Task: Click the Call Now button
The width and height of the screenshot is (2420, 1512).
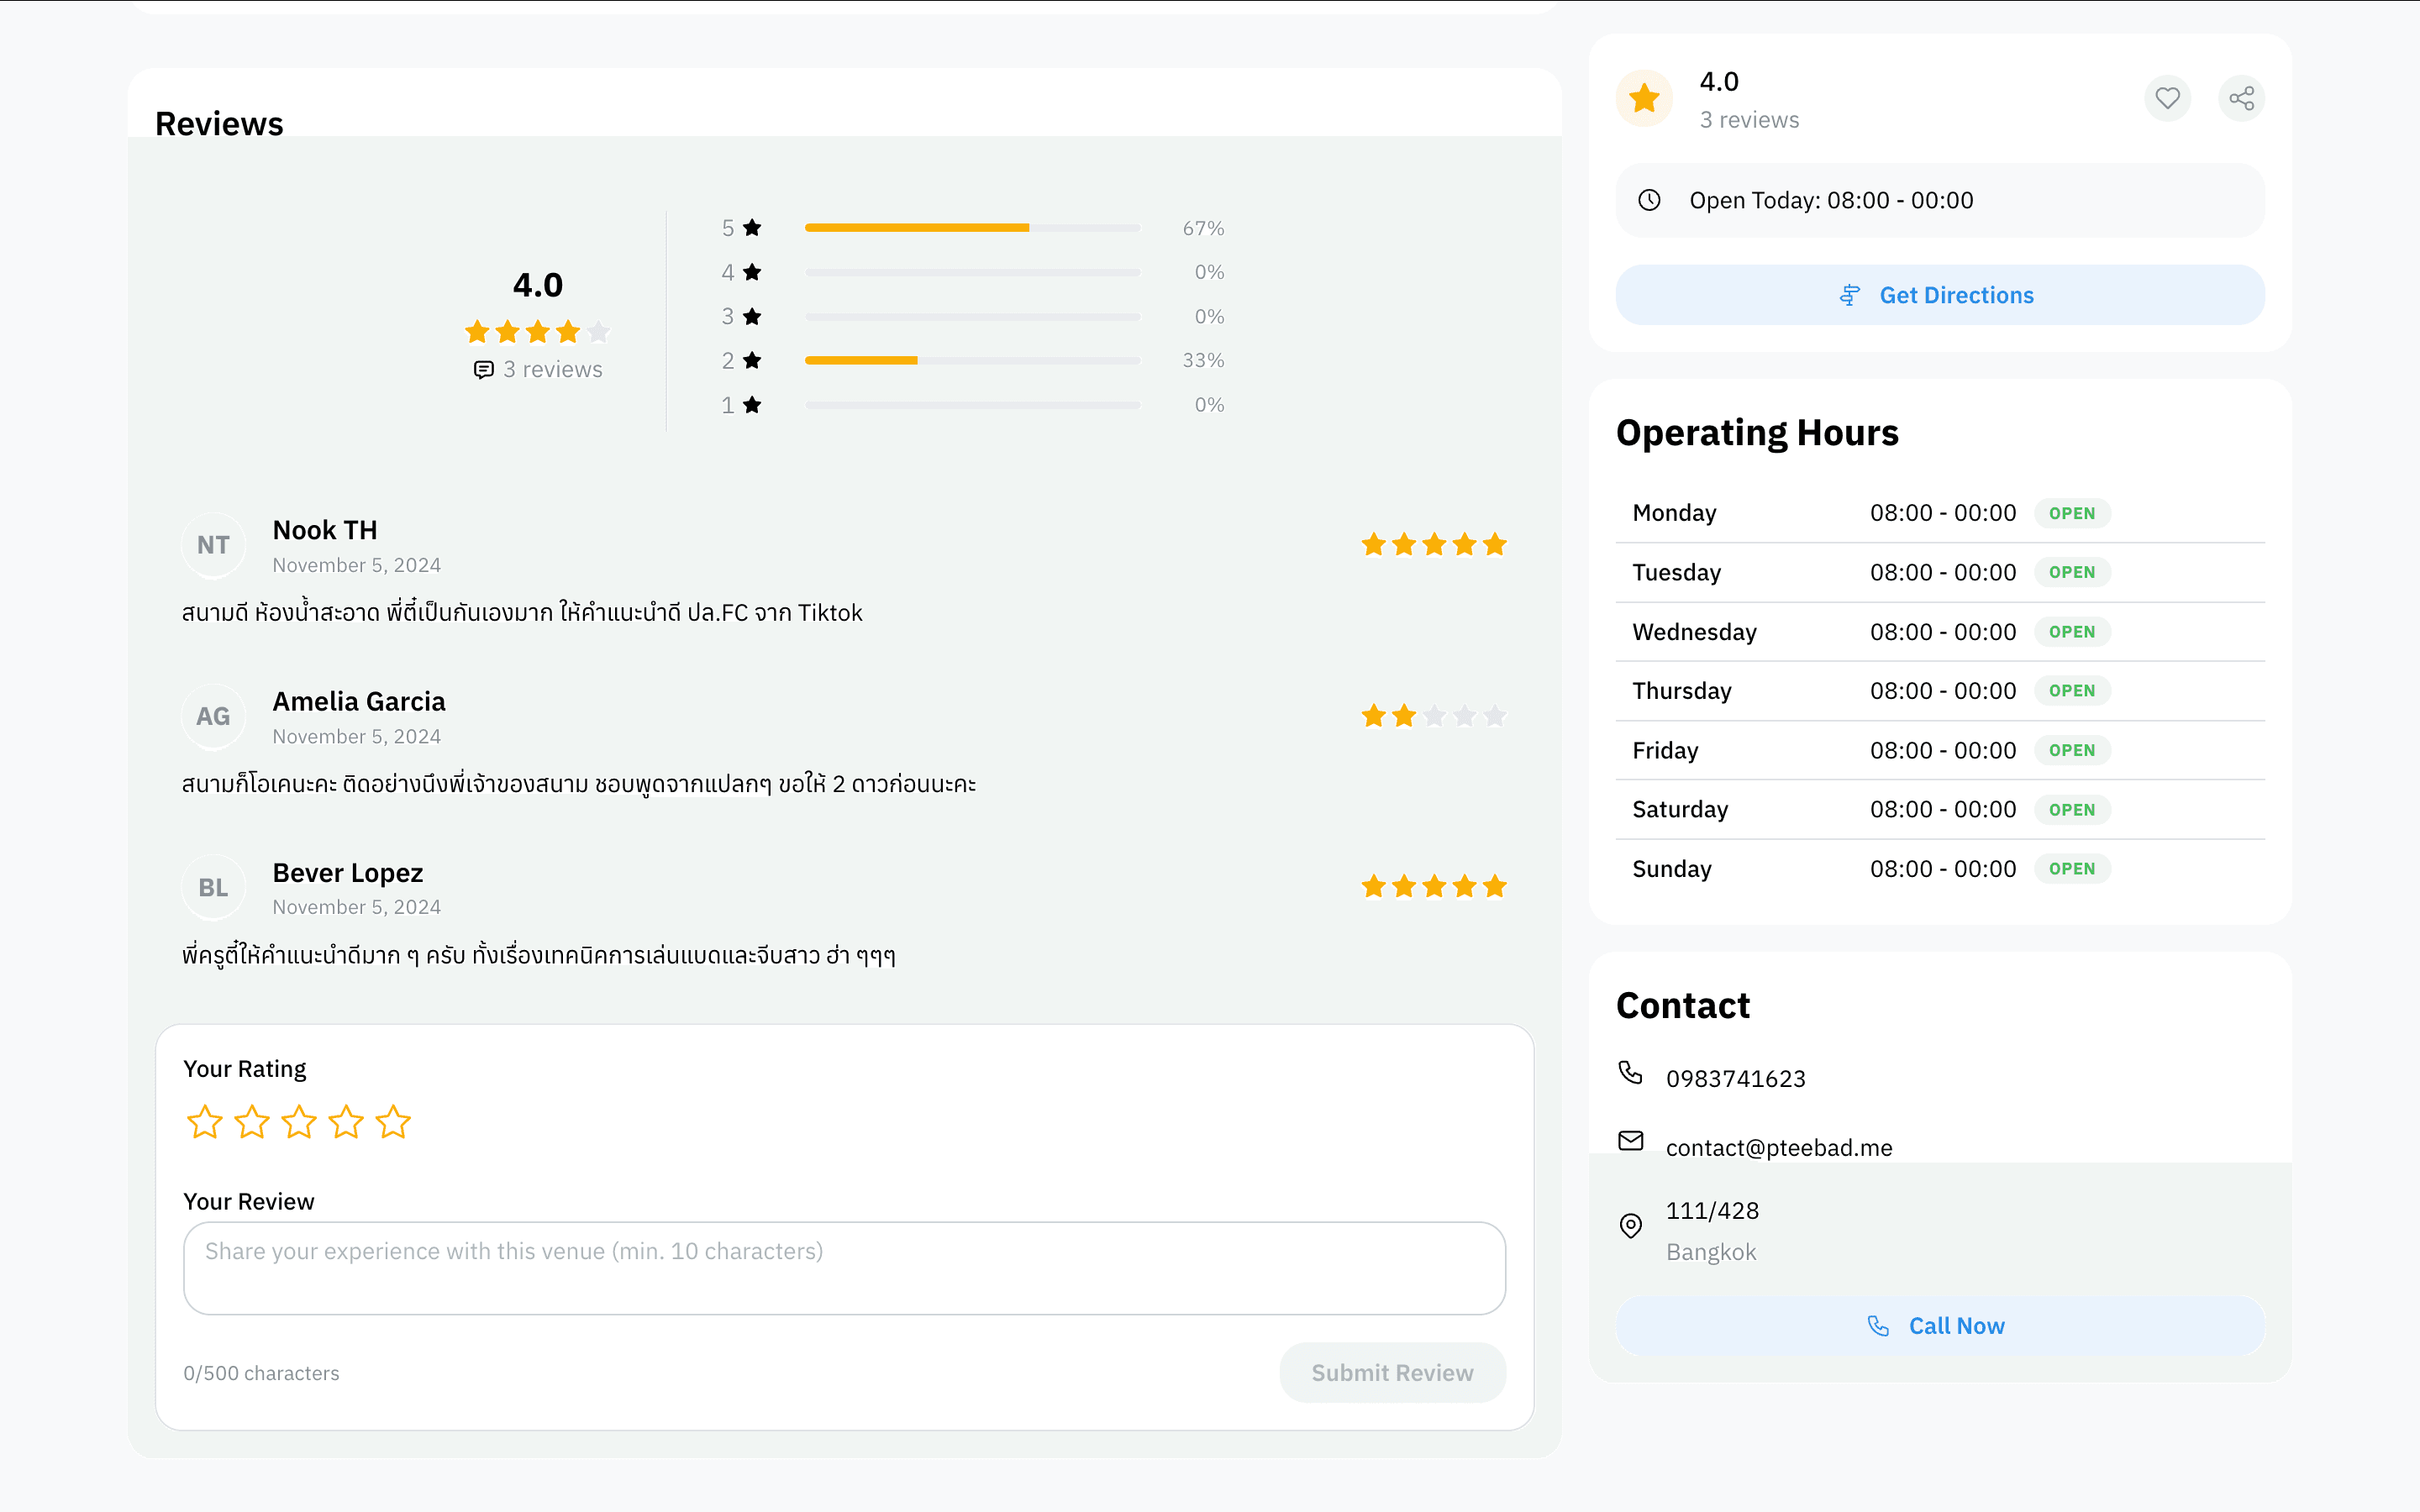Action: point(1940,1325)
